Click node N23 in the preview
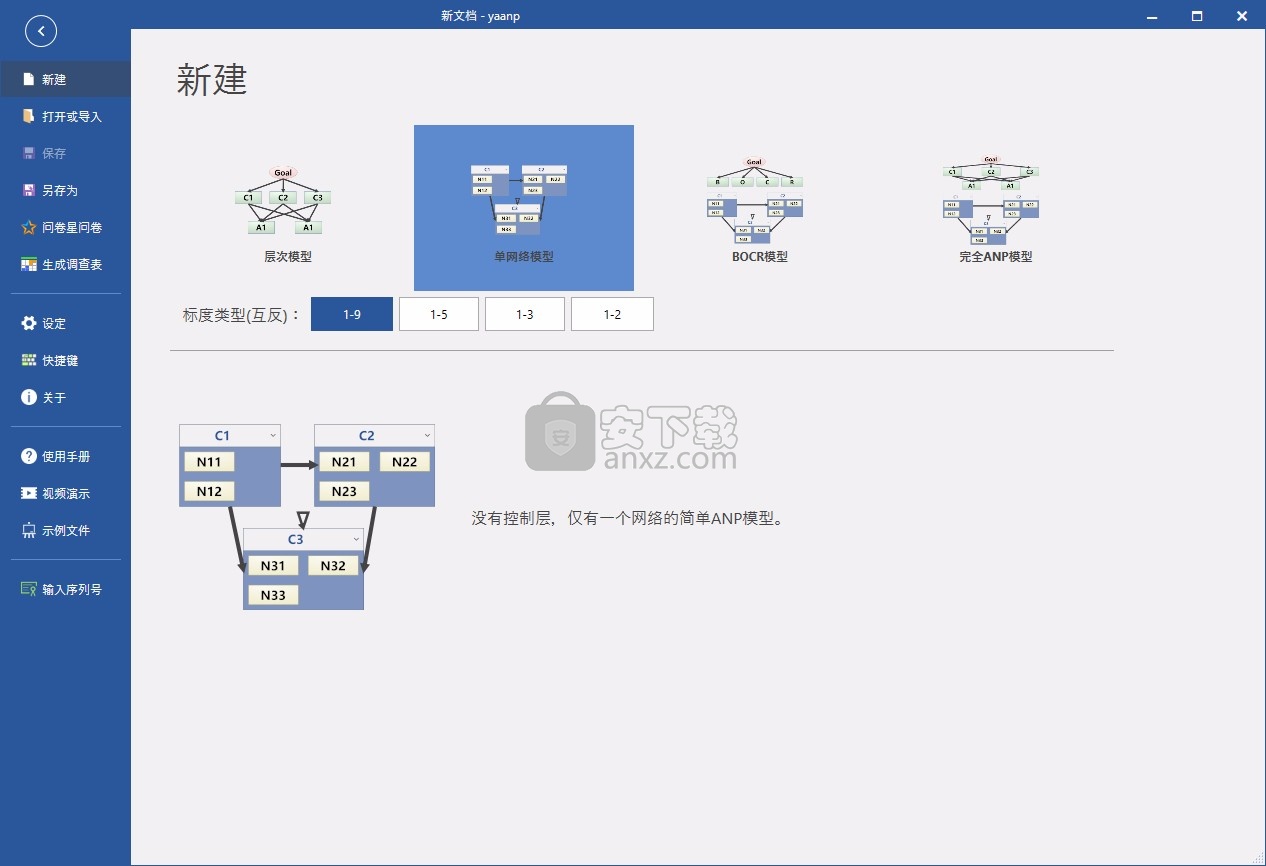Image resolution: width=1266 pixels, height=866 pixels. [344, 491]
